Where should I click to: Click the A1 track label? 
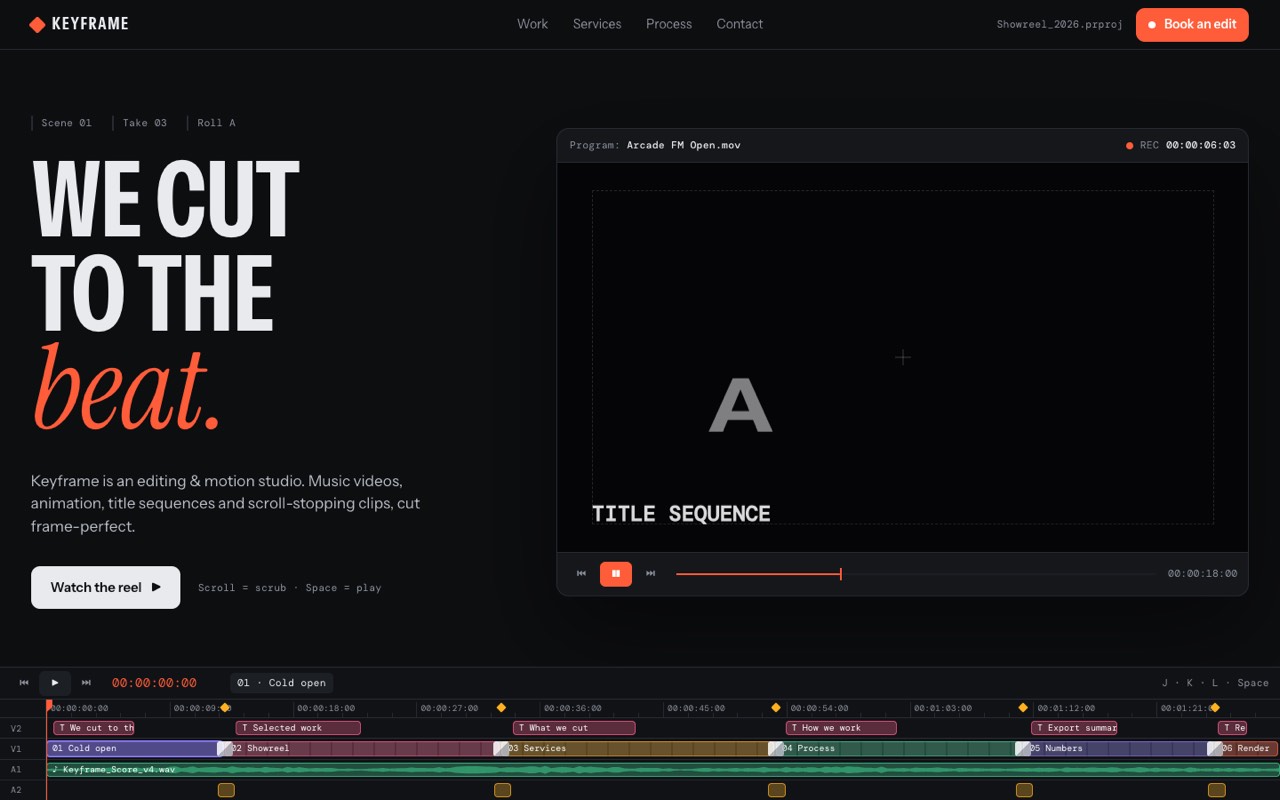16,769
